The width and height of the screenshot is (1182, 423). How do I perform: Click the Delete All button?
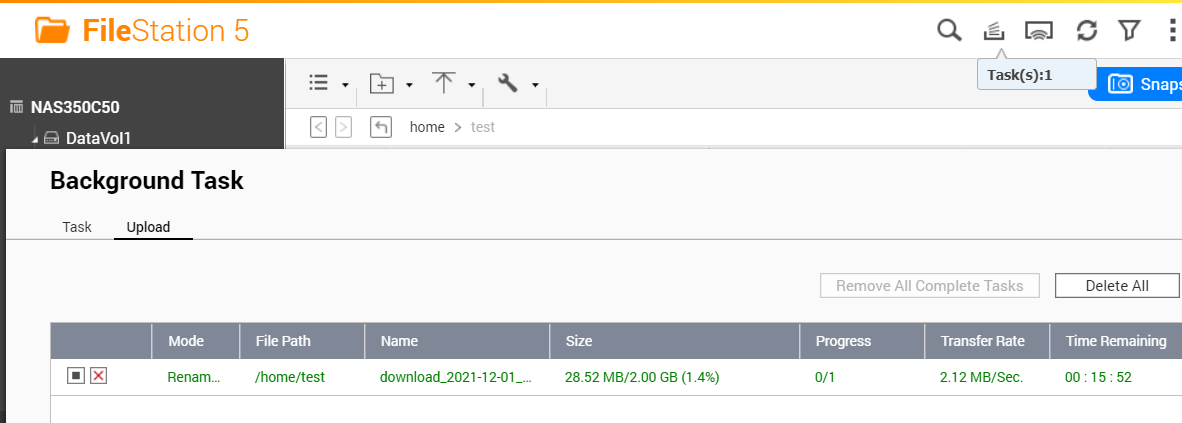click(1117, 286)
